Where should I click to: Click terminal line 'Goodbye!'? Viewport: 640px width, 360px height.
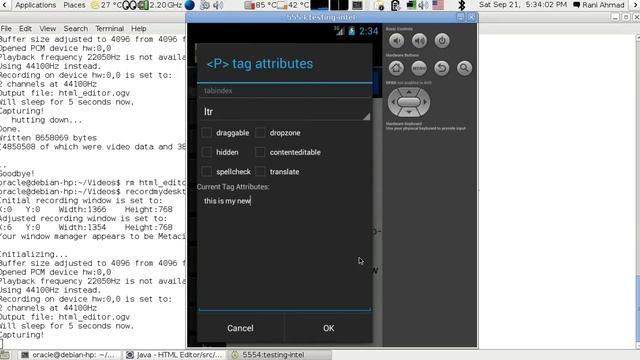(x=18, y=173)
